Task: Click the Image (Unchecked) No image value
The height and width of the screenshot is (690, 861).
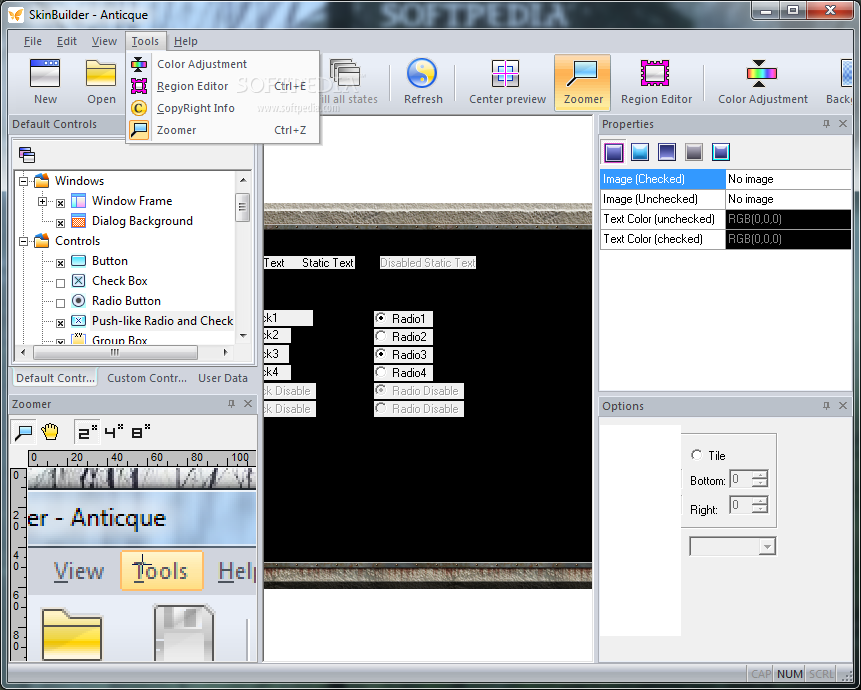Action: click(x=789, y=199)
